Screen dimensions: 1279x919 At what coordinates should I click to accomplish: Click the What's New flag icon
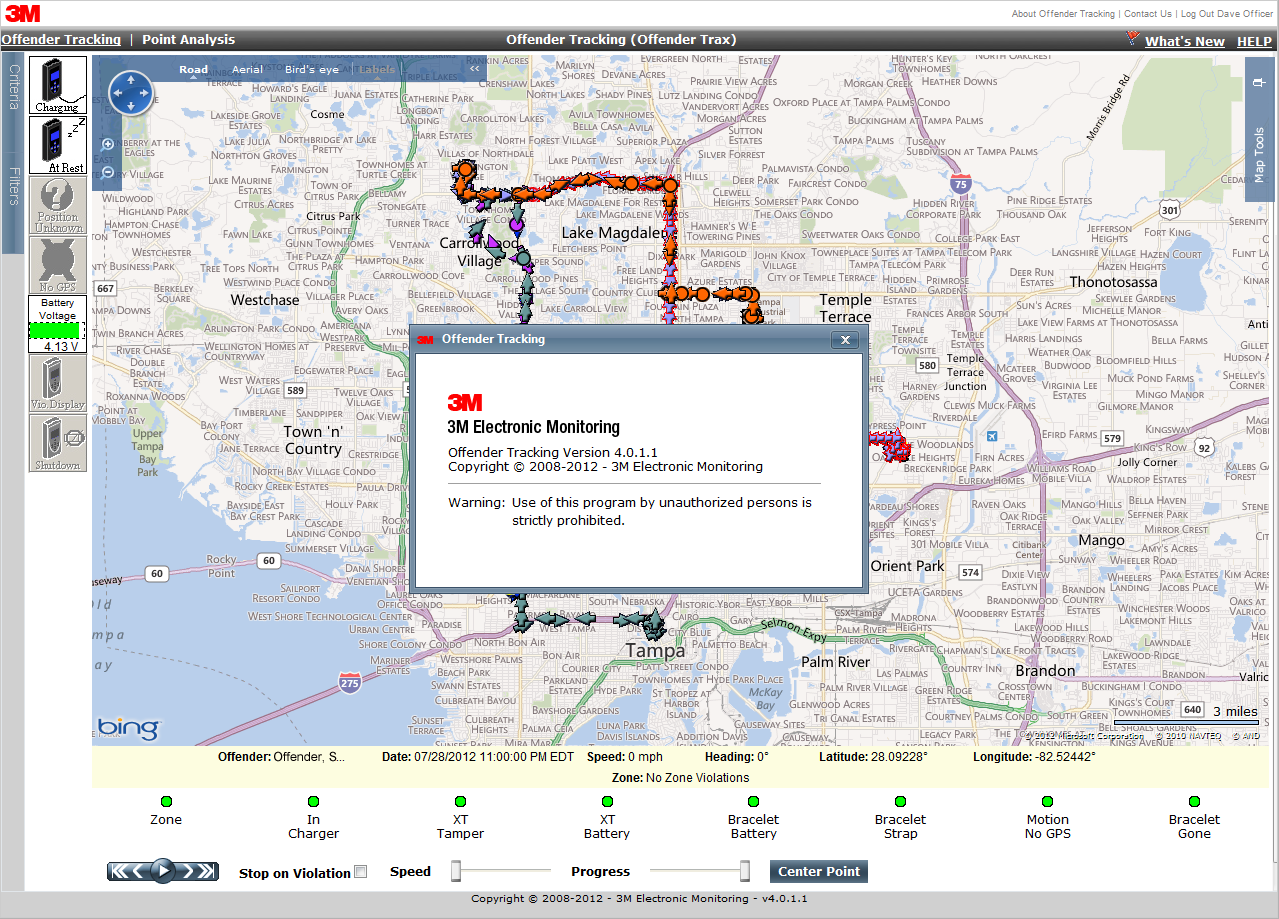[1133, 39]
